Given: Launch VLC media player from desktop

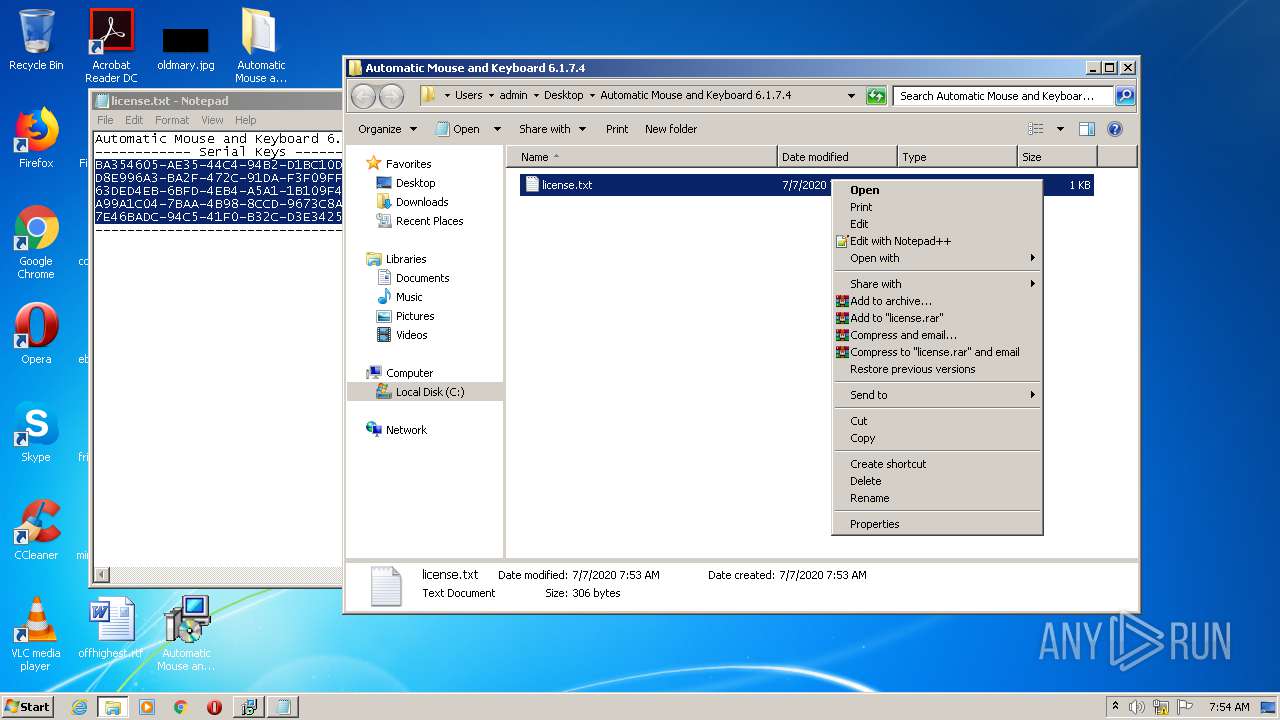Looking at the screenshot, I should point(36,634).
